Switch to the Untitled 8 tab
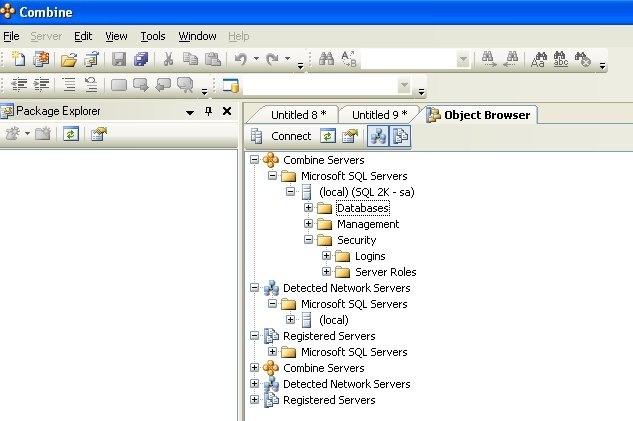This screenshot has width=633, height=421. pos(296,115)
